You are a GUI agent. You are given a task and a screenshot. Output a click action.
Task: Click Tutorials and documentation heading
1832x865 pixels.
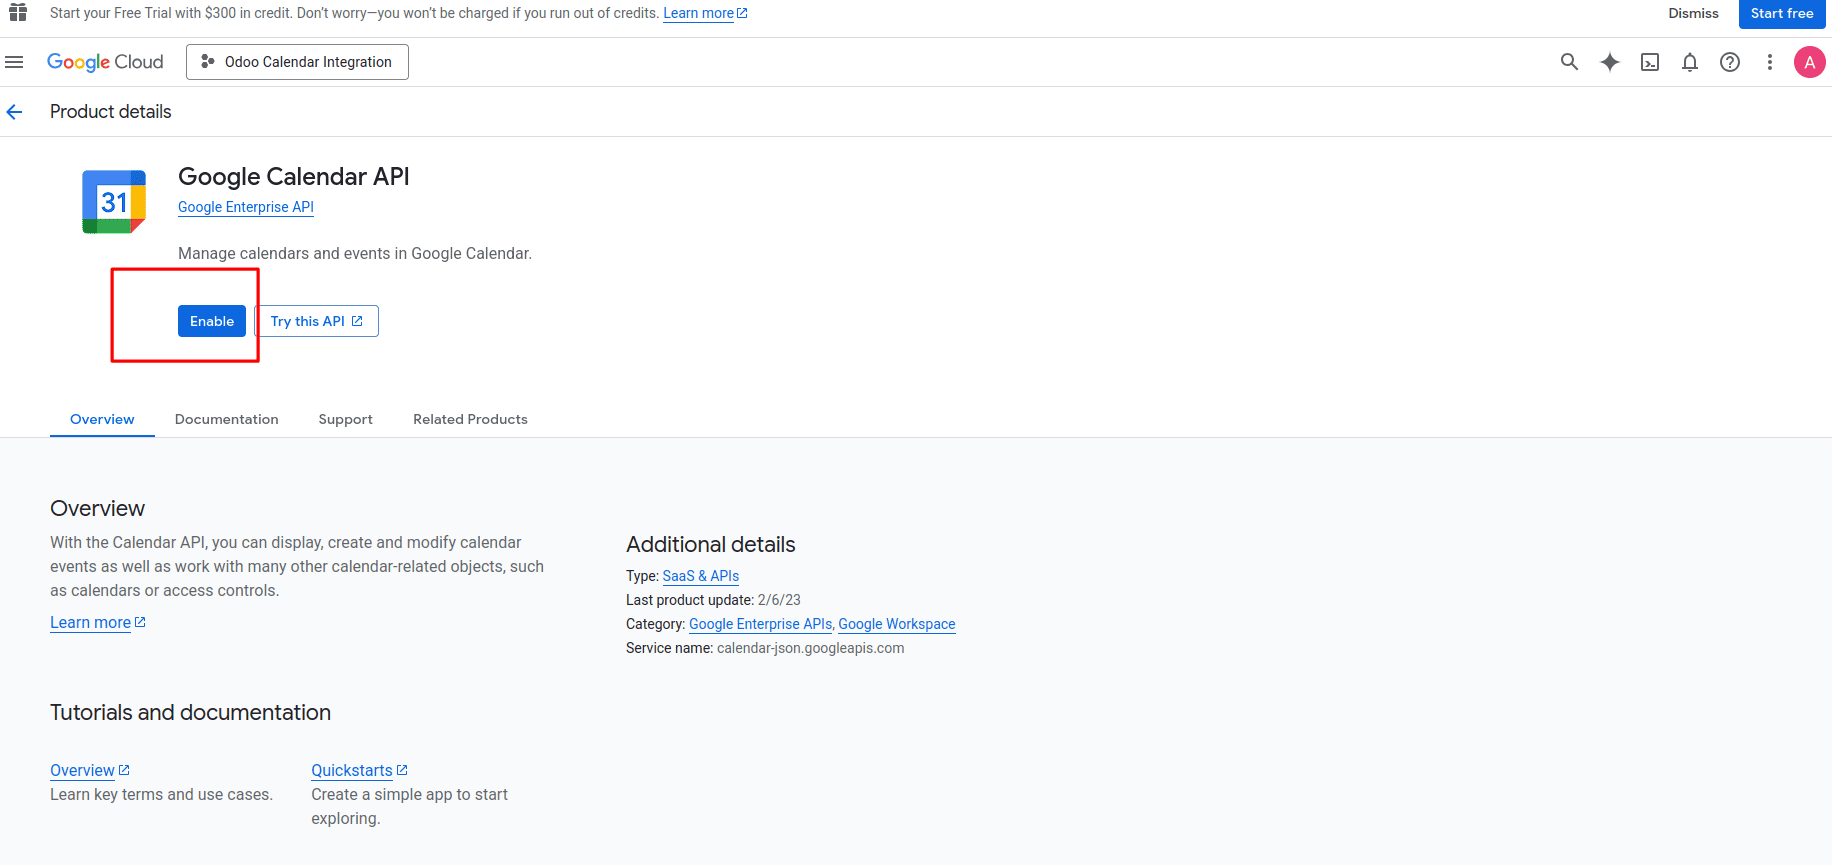[x=190, y=712]
